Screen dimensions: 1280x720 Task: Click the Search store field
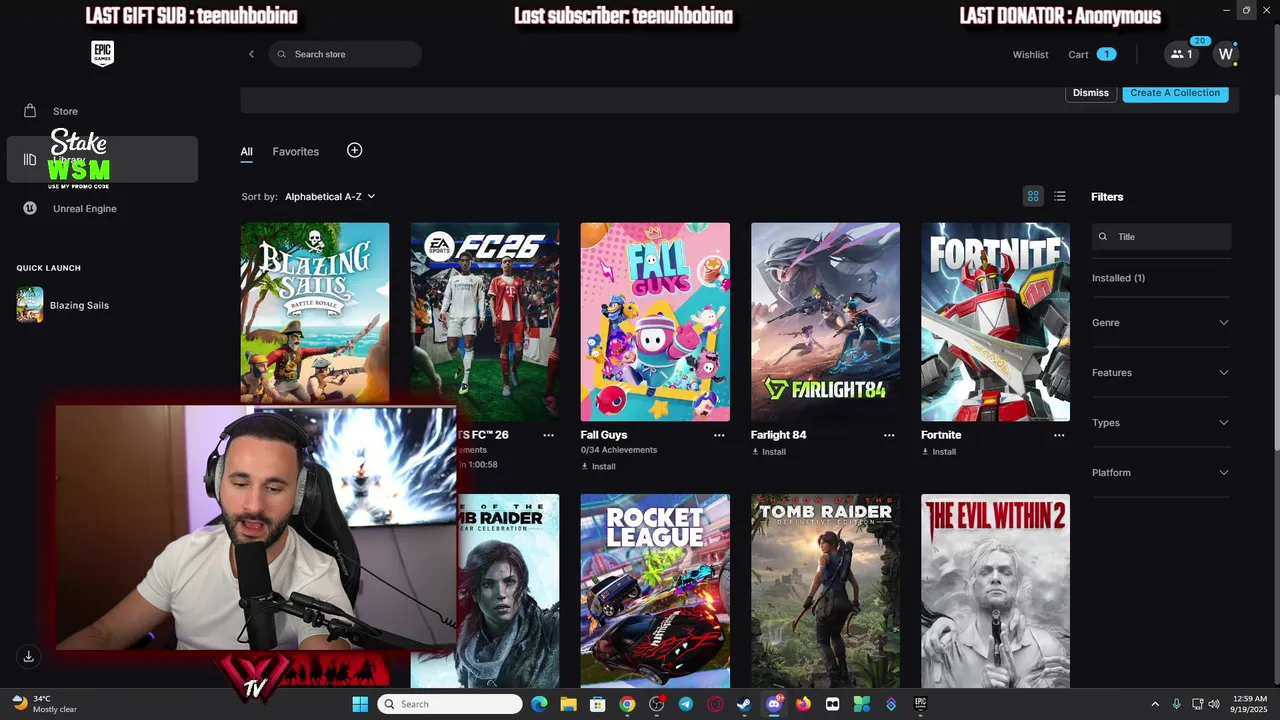click(345, 54)
